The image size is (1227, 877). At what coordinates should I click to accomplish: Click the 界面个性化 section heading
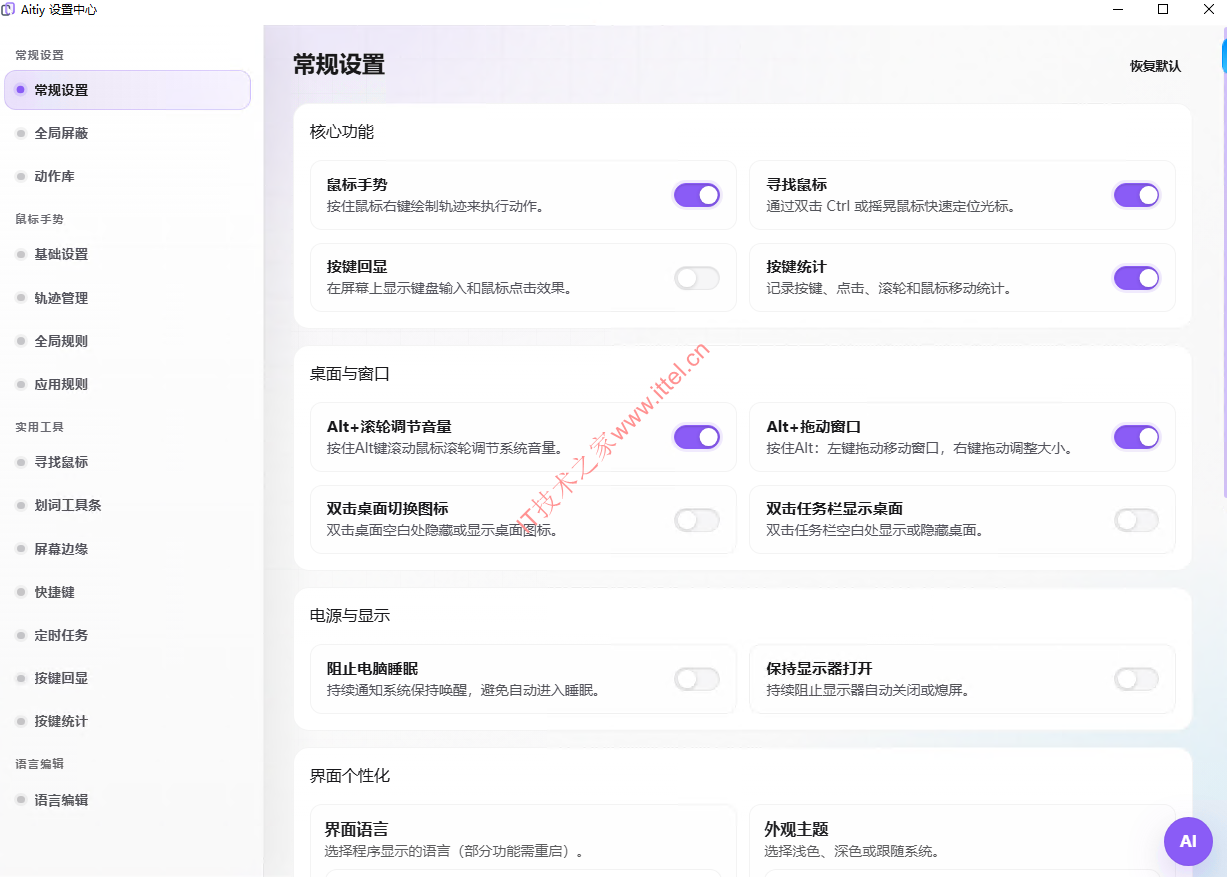tap(350, 776)
